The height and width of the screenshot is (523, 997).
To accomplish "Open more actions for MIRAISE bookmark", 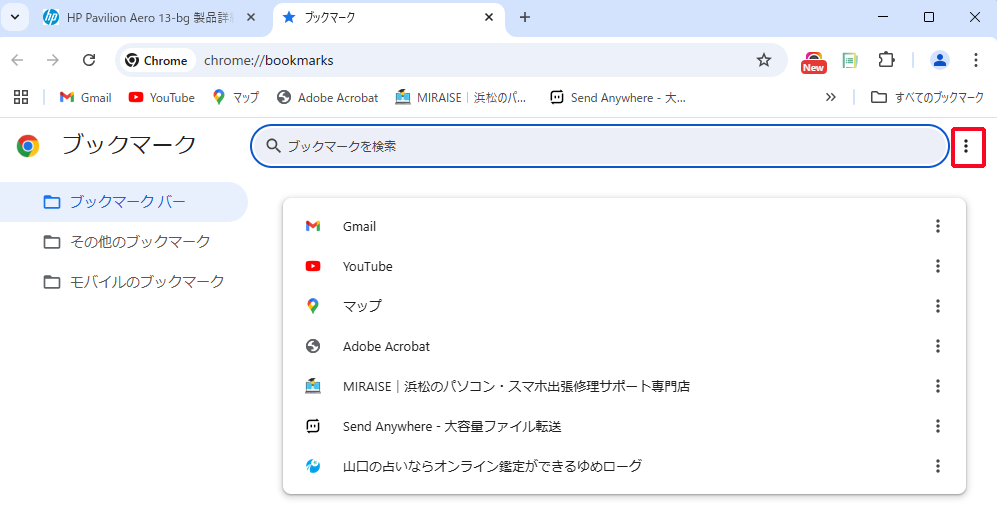I will 937,386.
